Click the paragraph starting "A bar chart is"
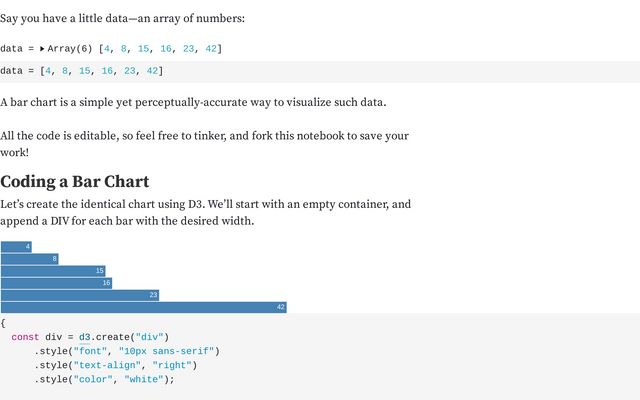Viewport: 640px width, 400px height. (x=193, y=102)
